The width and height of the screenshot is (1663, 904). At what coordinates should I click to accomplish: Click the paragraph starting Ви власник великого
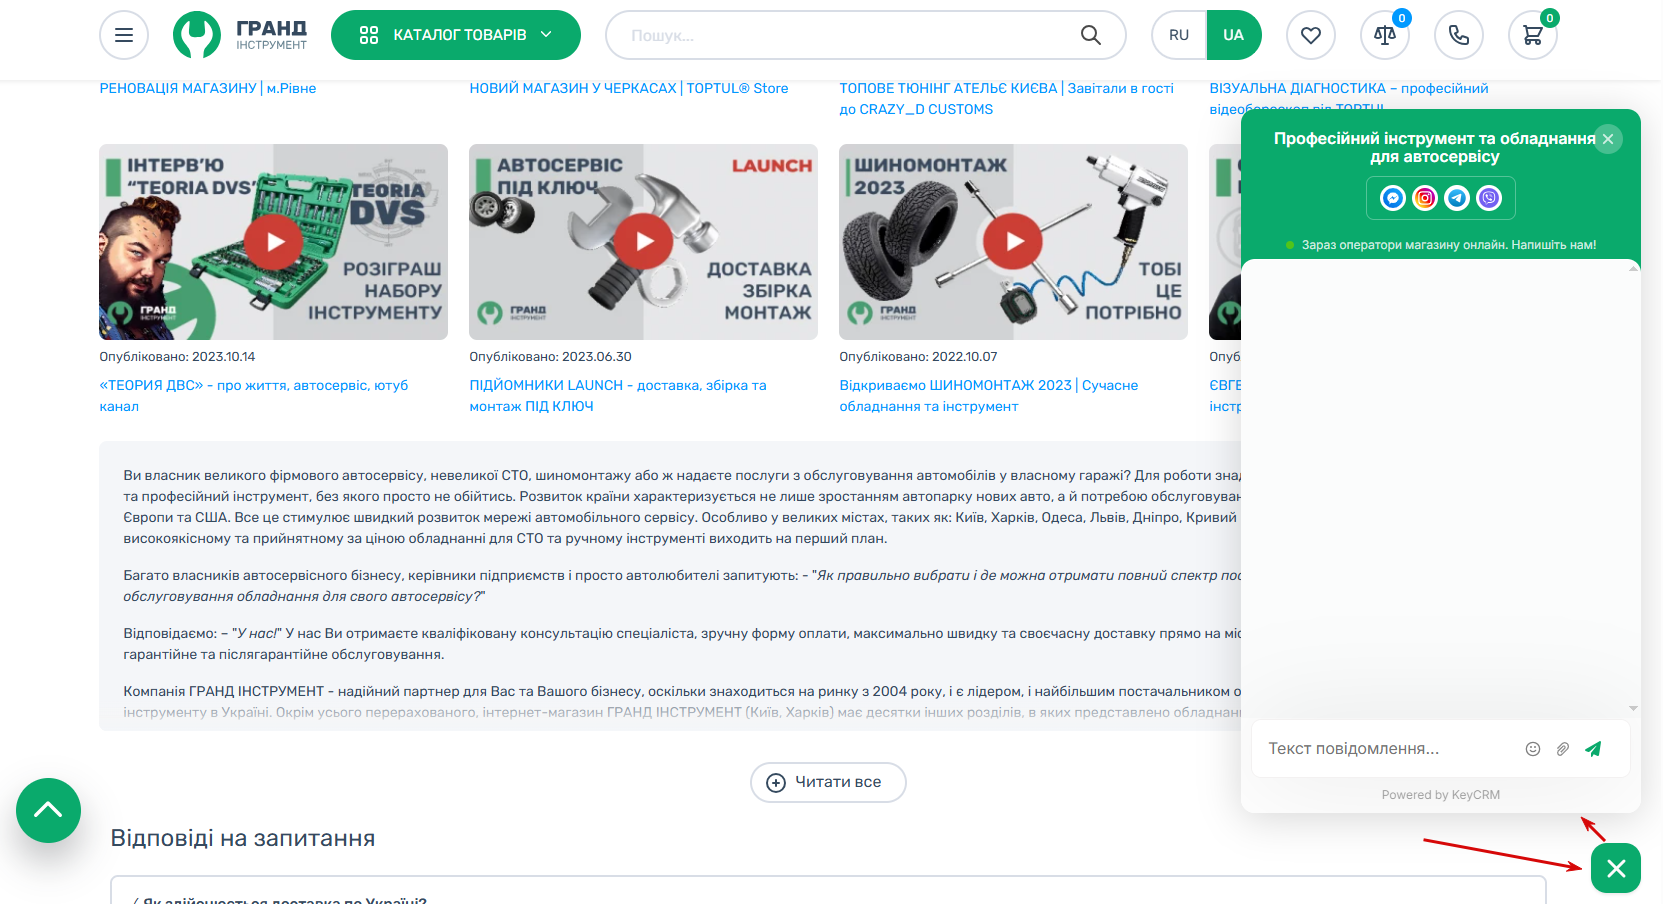(x=682, y=507)
